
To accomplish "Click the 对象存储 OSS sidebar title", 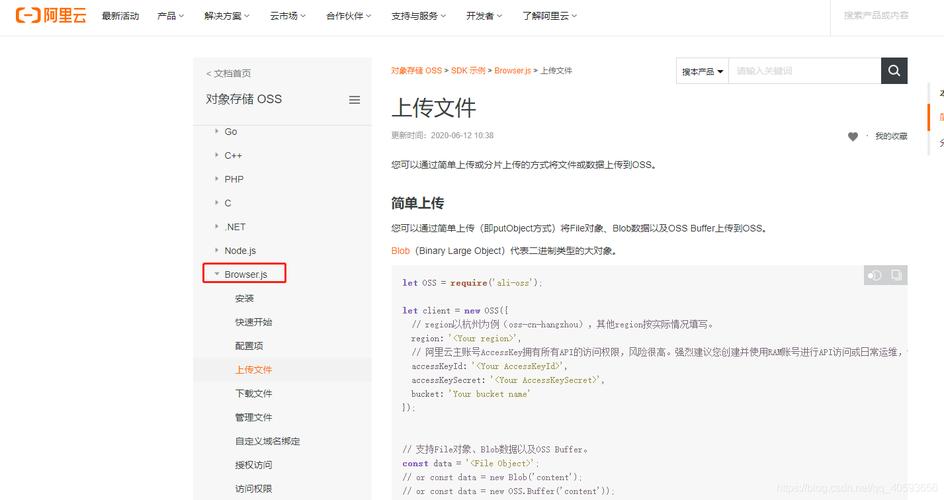I will [243, 99].
